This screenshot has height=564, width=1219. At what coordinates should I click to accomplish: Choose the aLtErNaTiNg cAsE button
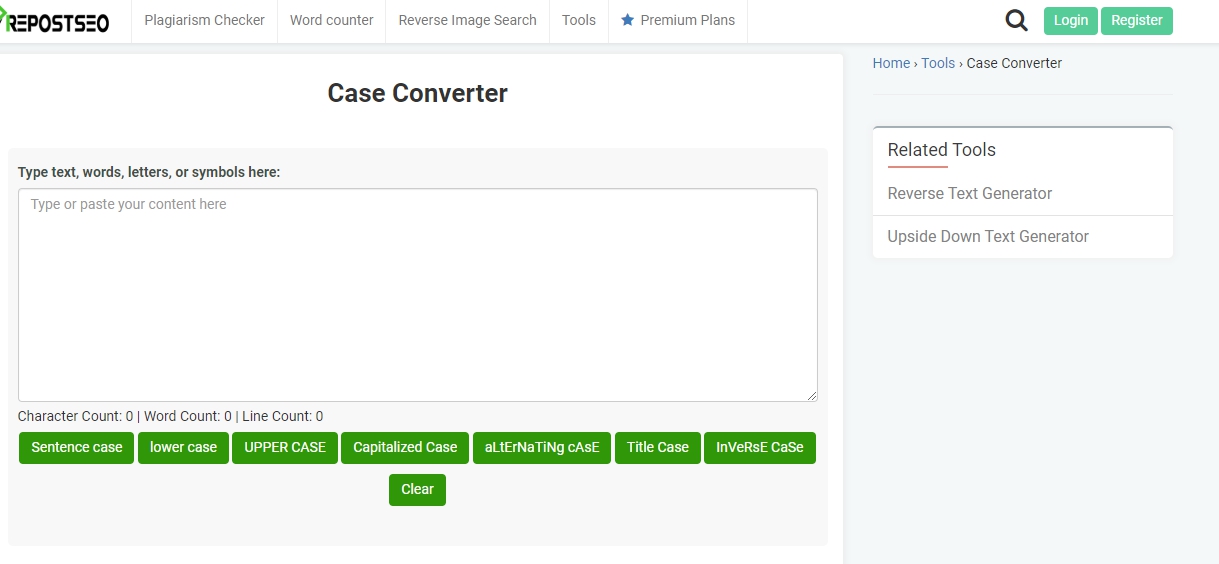[541, 447]
